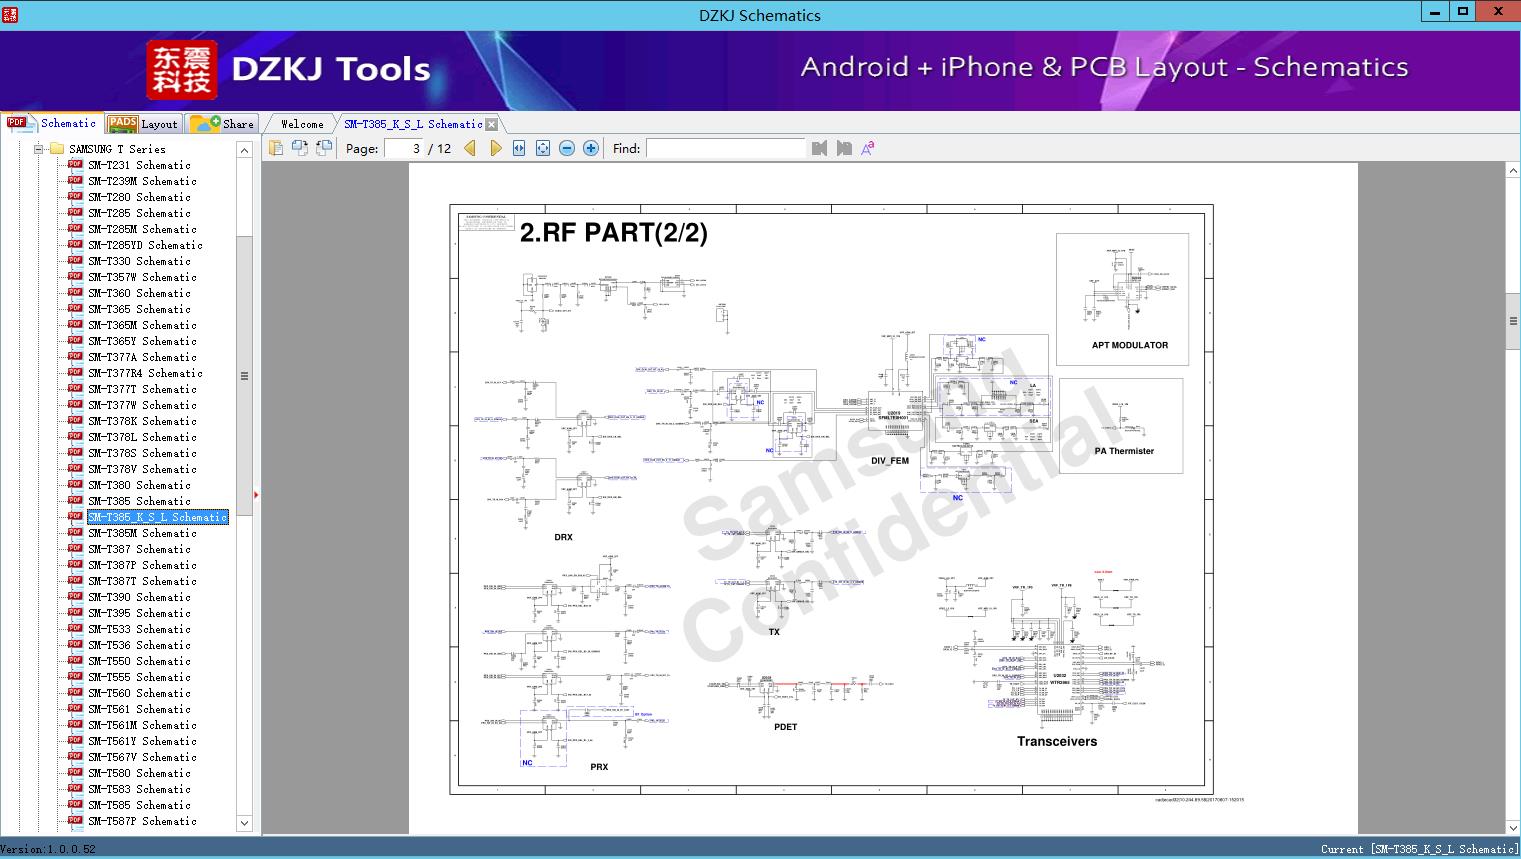Click the PDF icon beside SM-T583 Schematic
Viewport: 1521px width, 859px height.
[x=75, y=788]
